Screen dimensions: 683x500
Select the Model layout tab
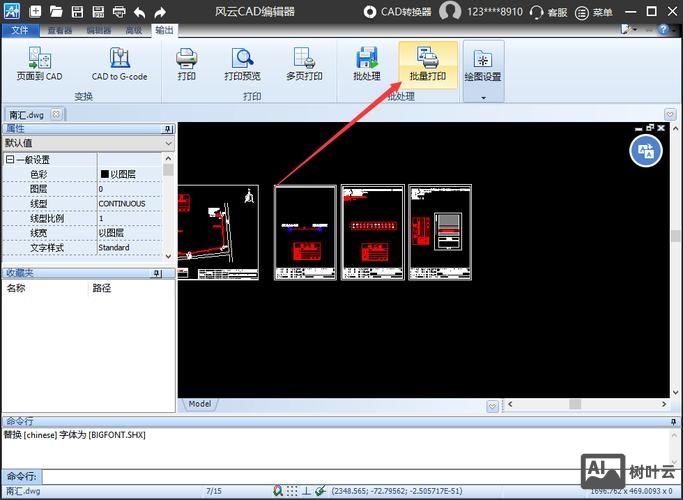tap(199, 404)
